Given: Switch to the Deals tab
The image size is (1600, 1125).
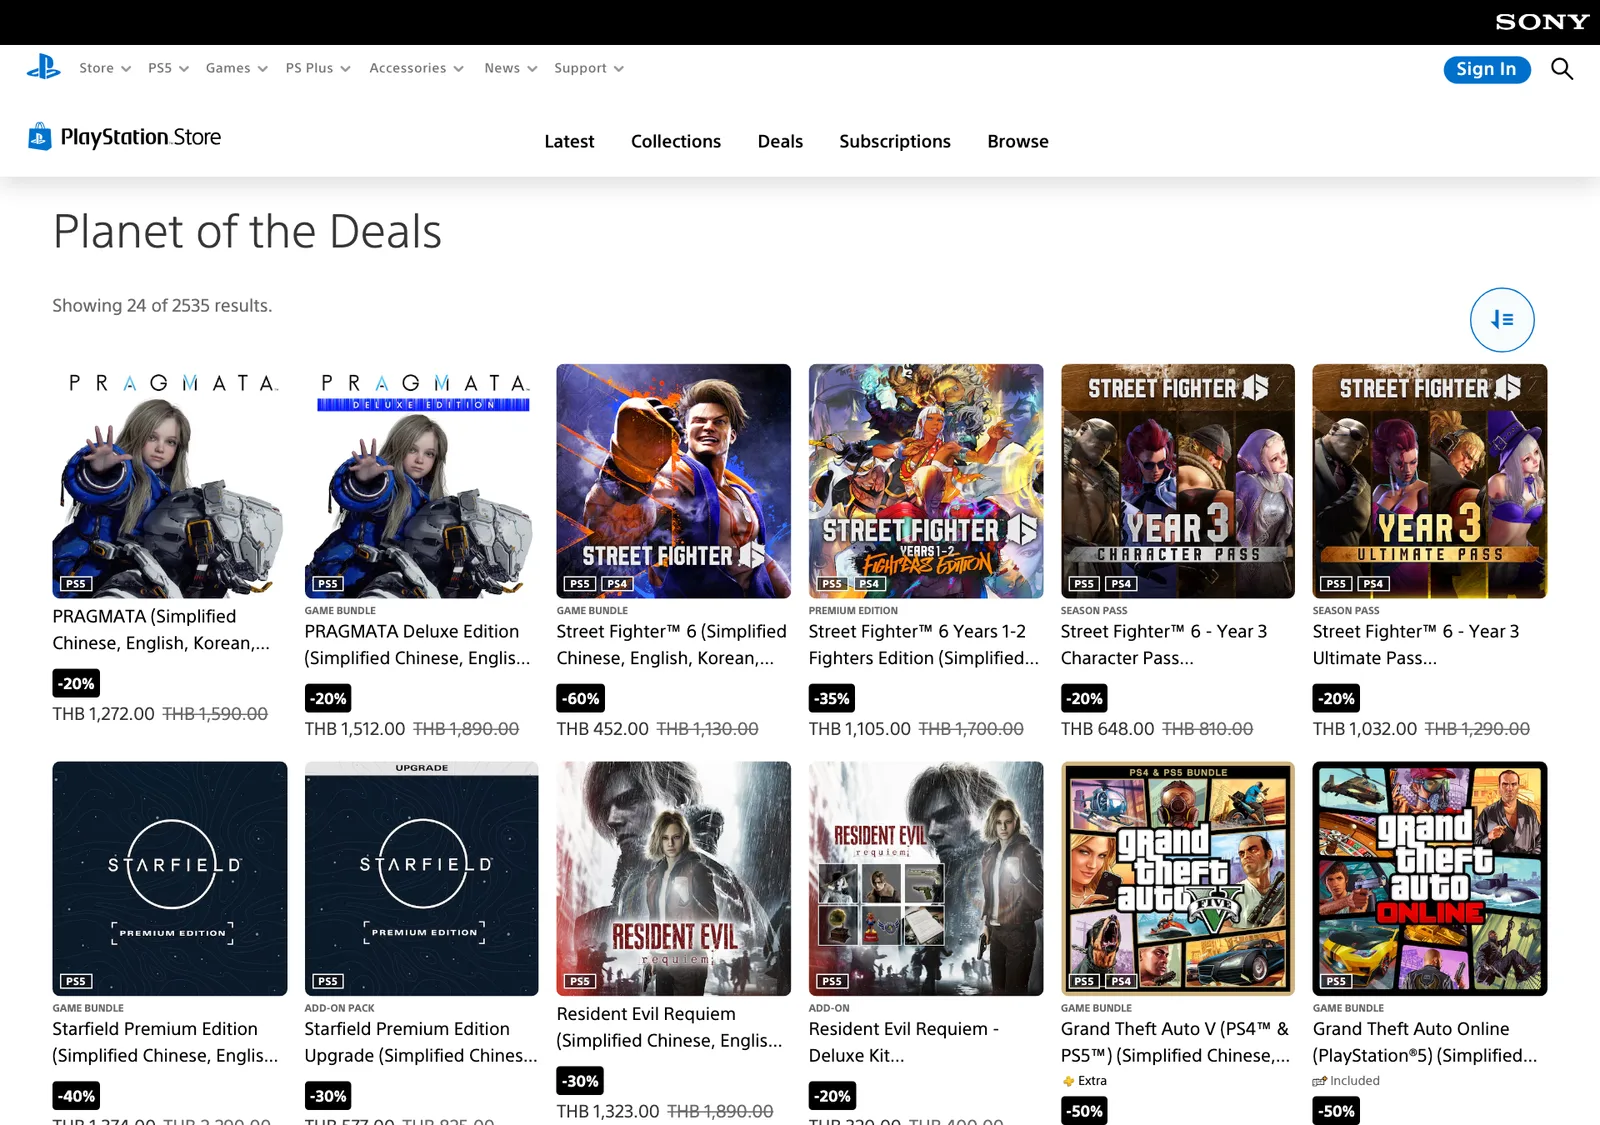Looking at the screenshot, I should (780, 142).
